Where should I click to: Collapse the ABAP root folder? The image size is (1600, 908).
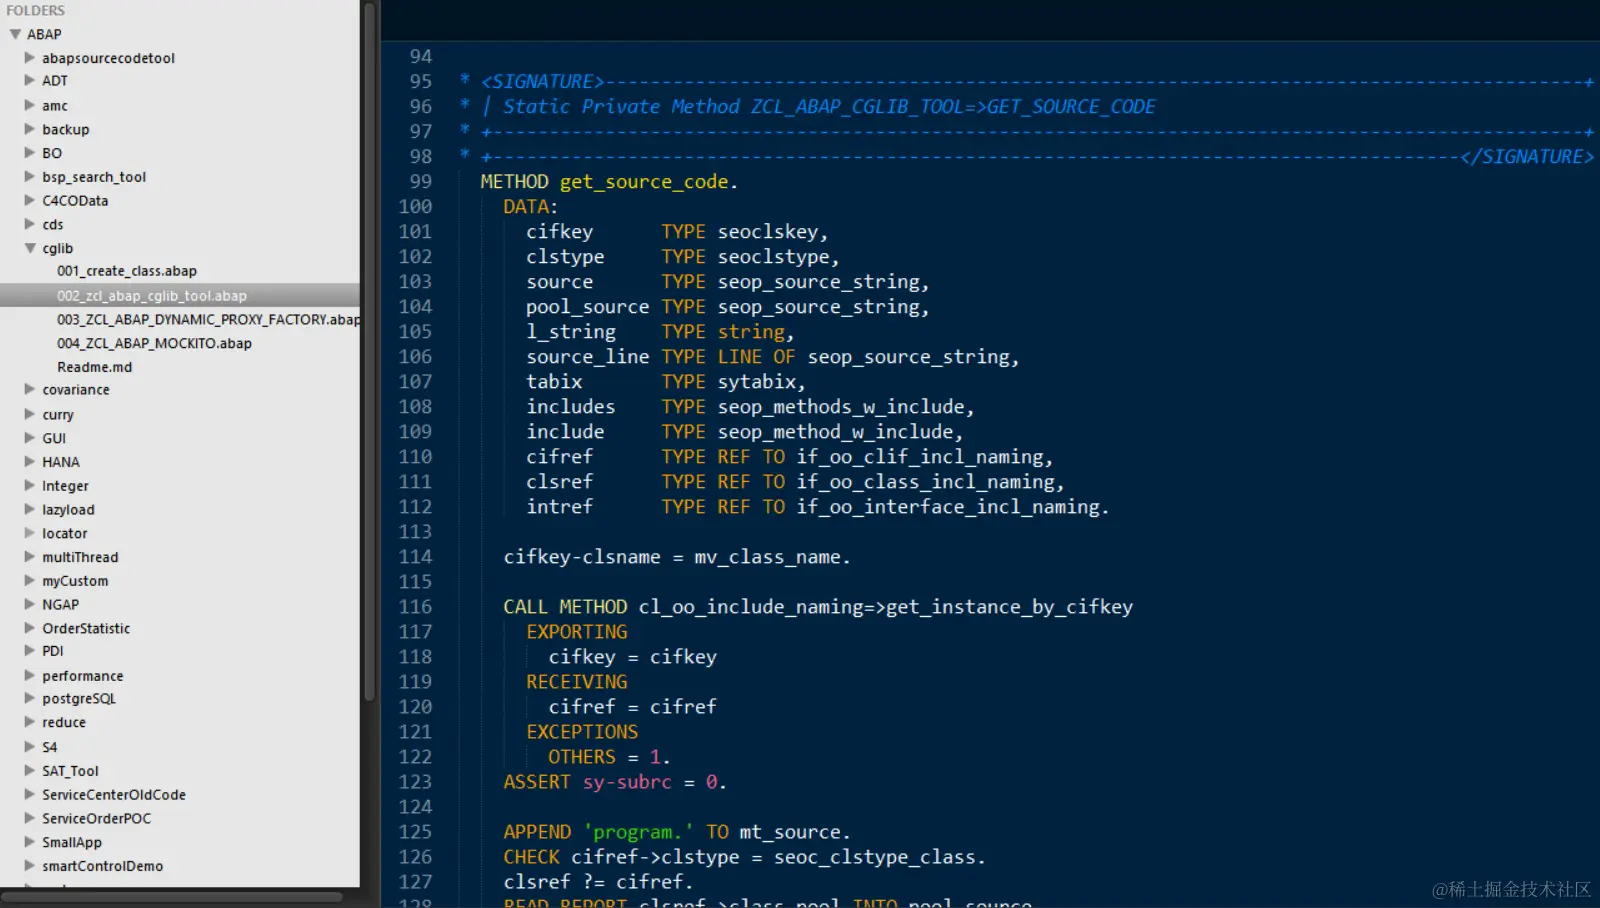click(16, 33)
